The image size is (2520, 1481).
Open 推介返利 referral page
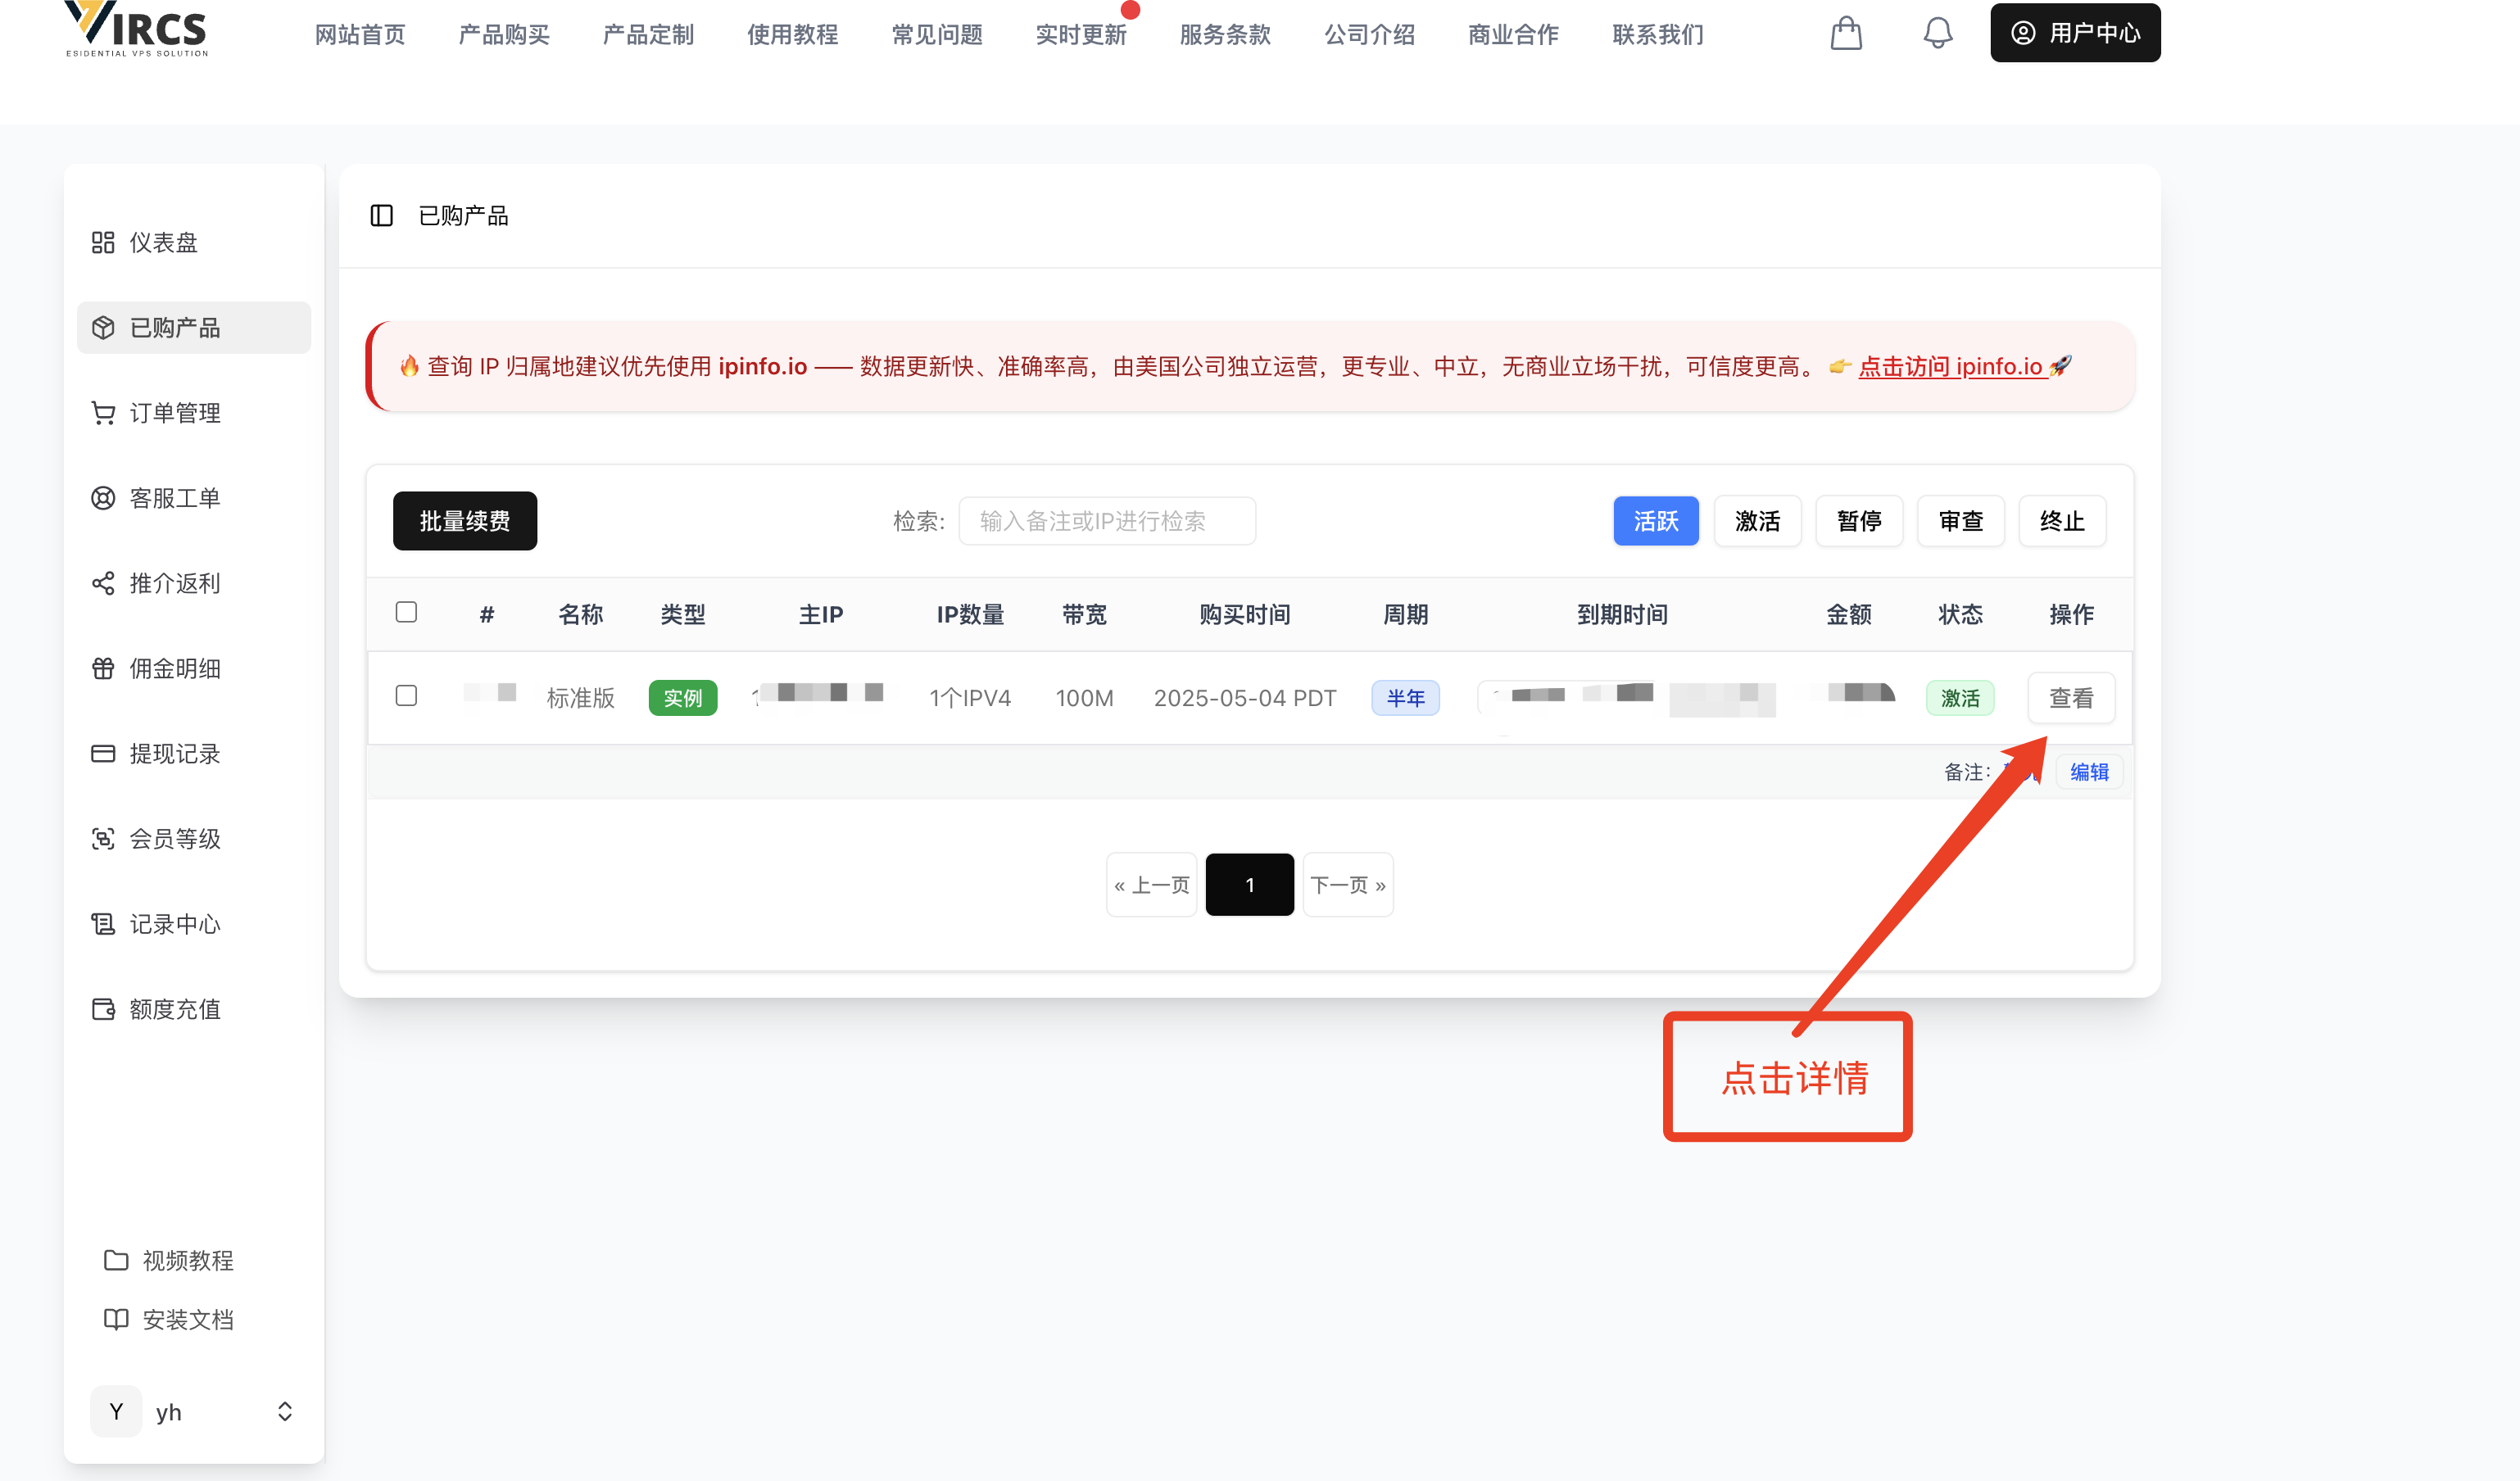(x=174, y=583)
